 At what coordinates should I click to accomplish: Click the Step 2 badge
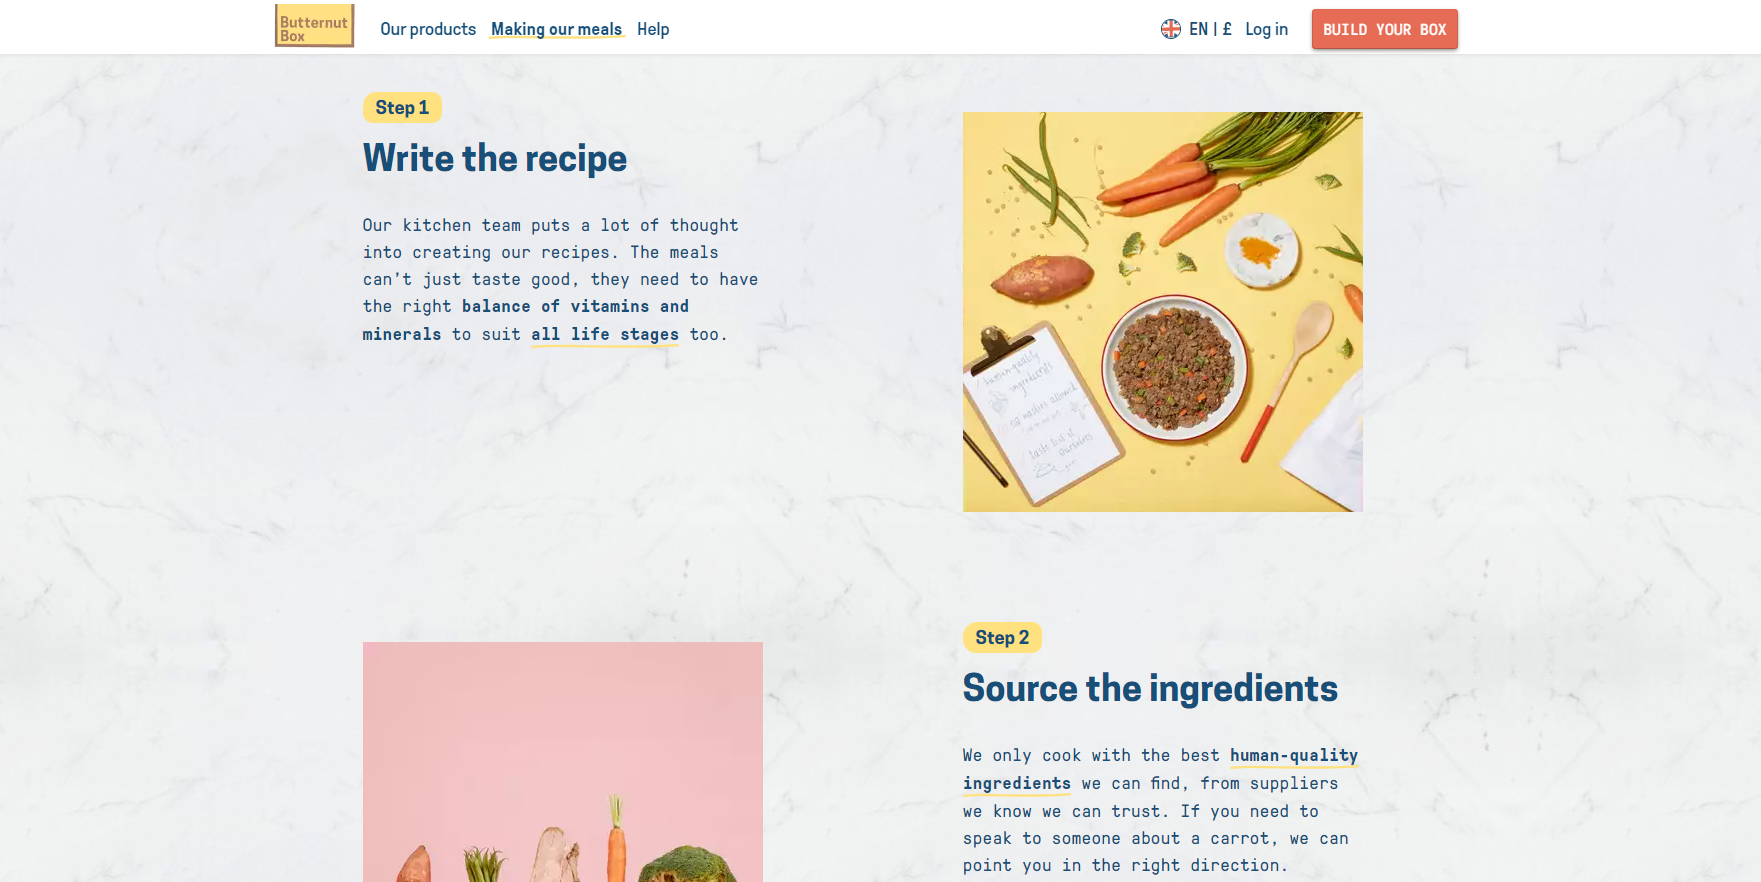(1002, 637)
